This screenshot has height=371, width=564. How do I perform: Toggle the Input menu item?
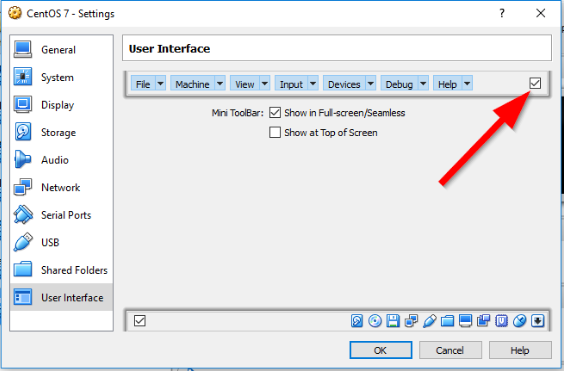[x=291, y=84]
